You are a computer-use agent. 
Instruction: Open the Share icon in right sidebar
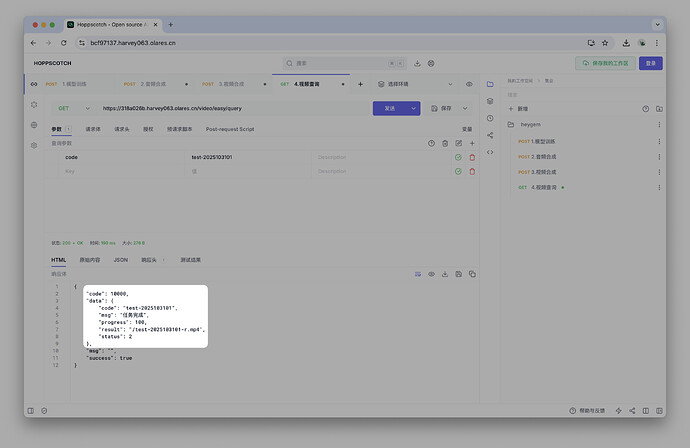490,135
